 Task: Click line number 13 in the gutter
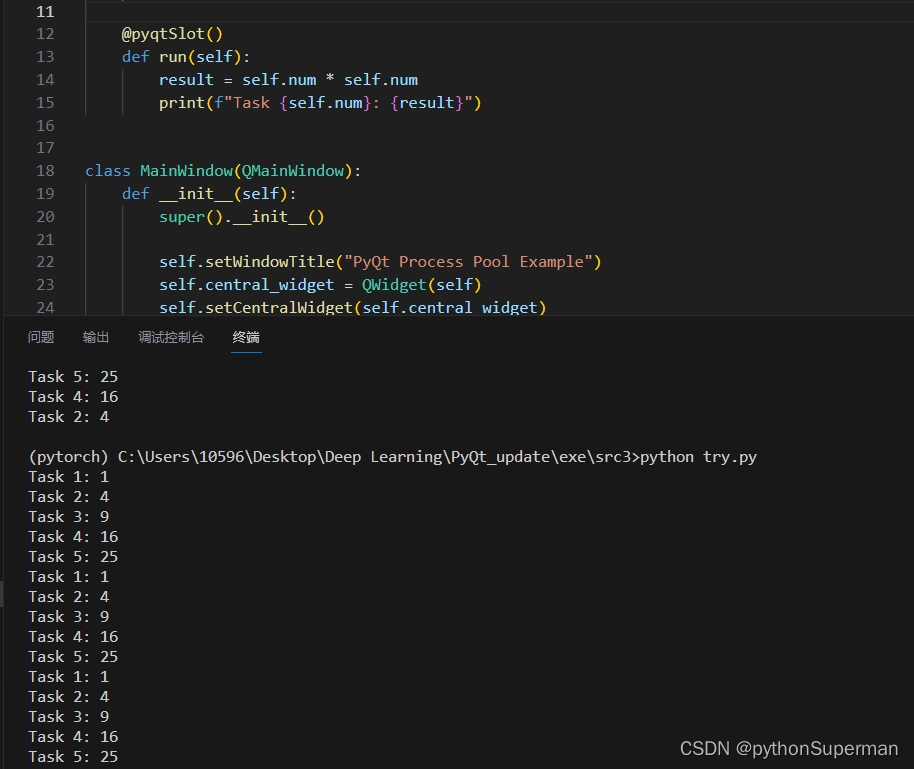tap(45, 57)
